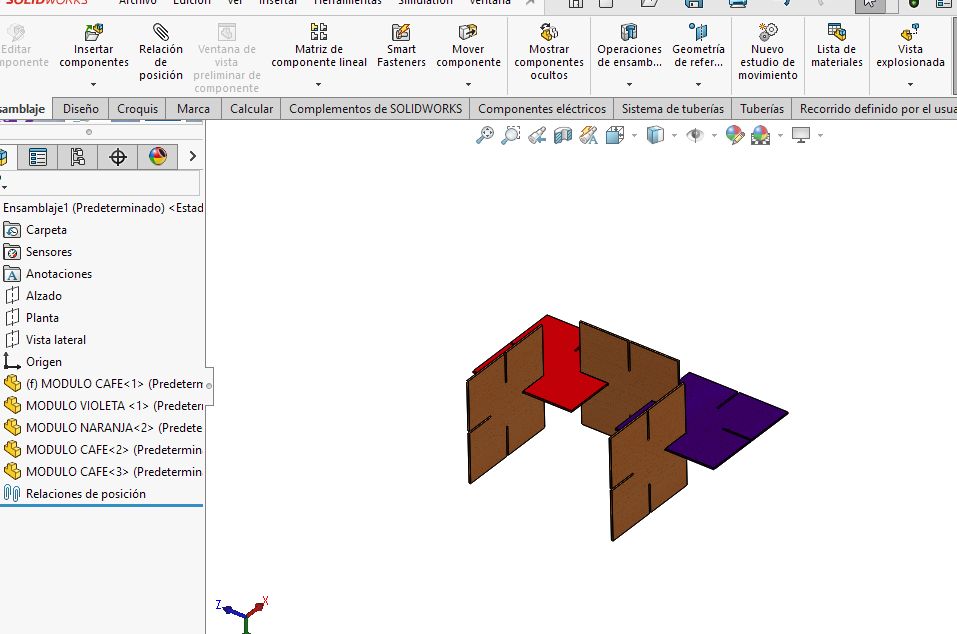Viewport: 957px width, 634px height.
Task: Click Insertar componentes icon
Action: (x=93, y=32)
